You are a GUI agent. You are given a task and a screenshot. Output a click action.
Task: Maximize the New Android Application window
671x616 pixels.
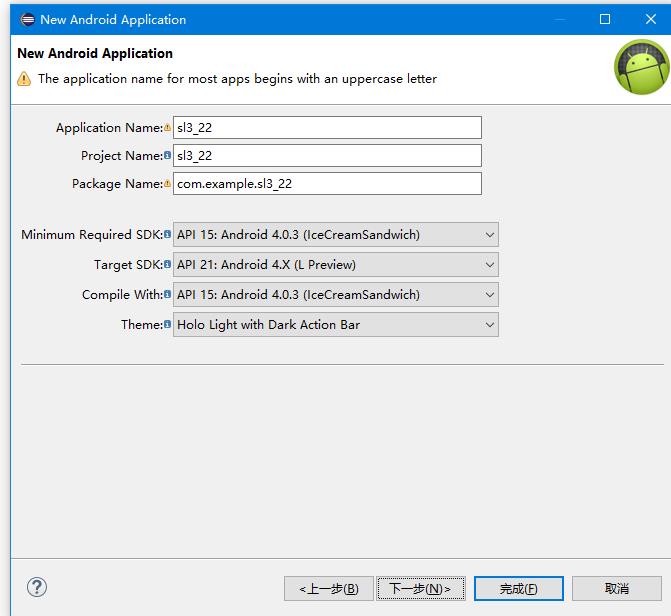(605, 19)
